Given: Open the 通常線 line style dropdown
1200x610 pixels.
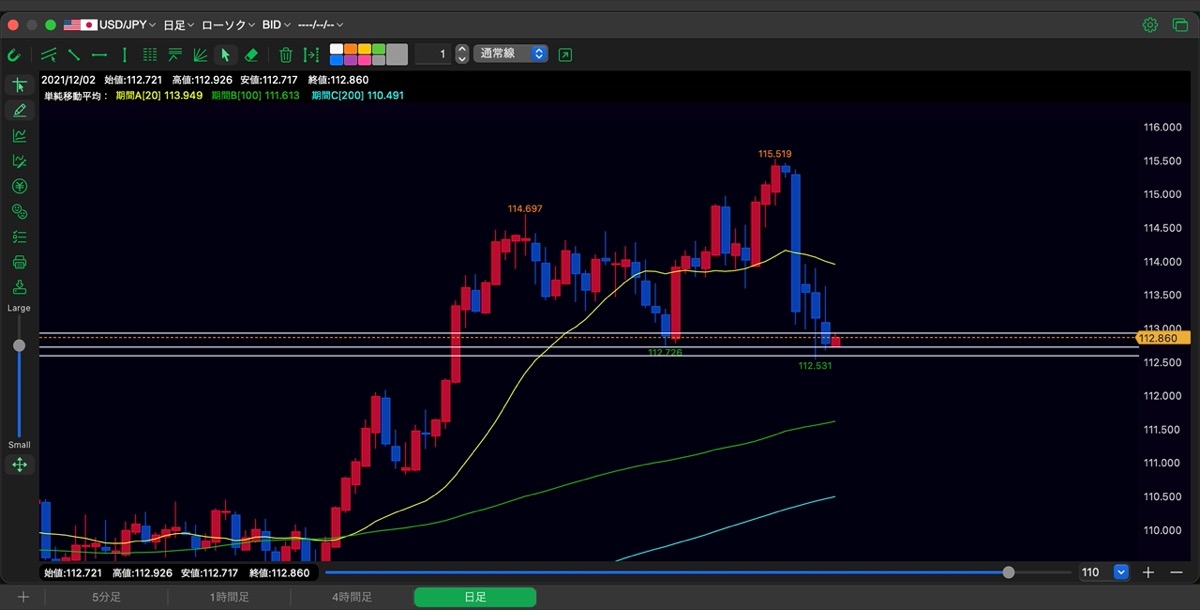Looking at the screenshot, I should tap(512, 54).
